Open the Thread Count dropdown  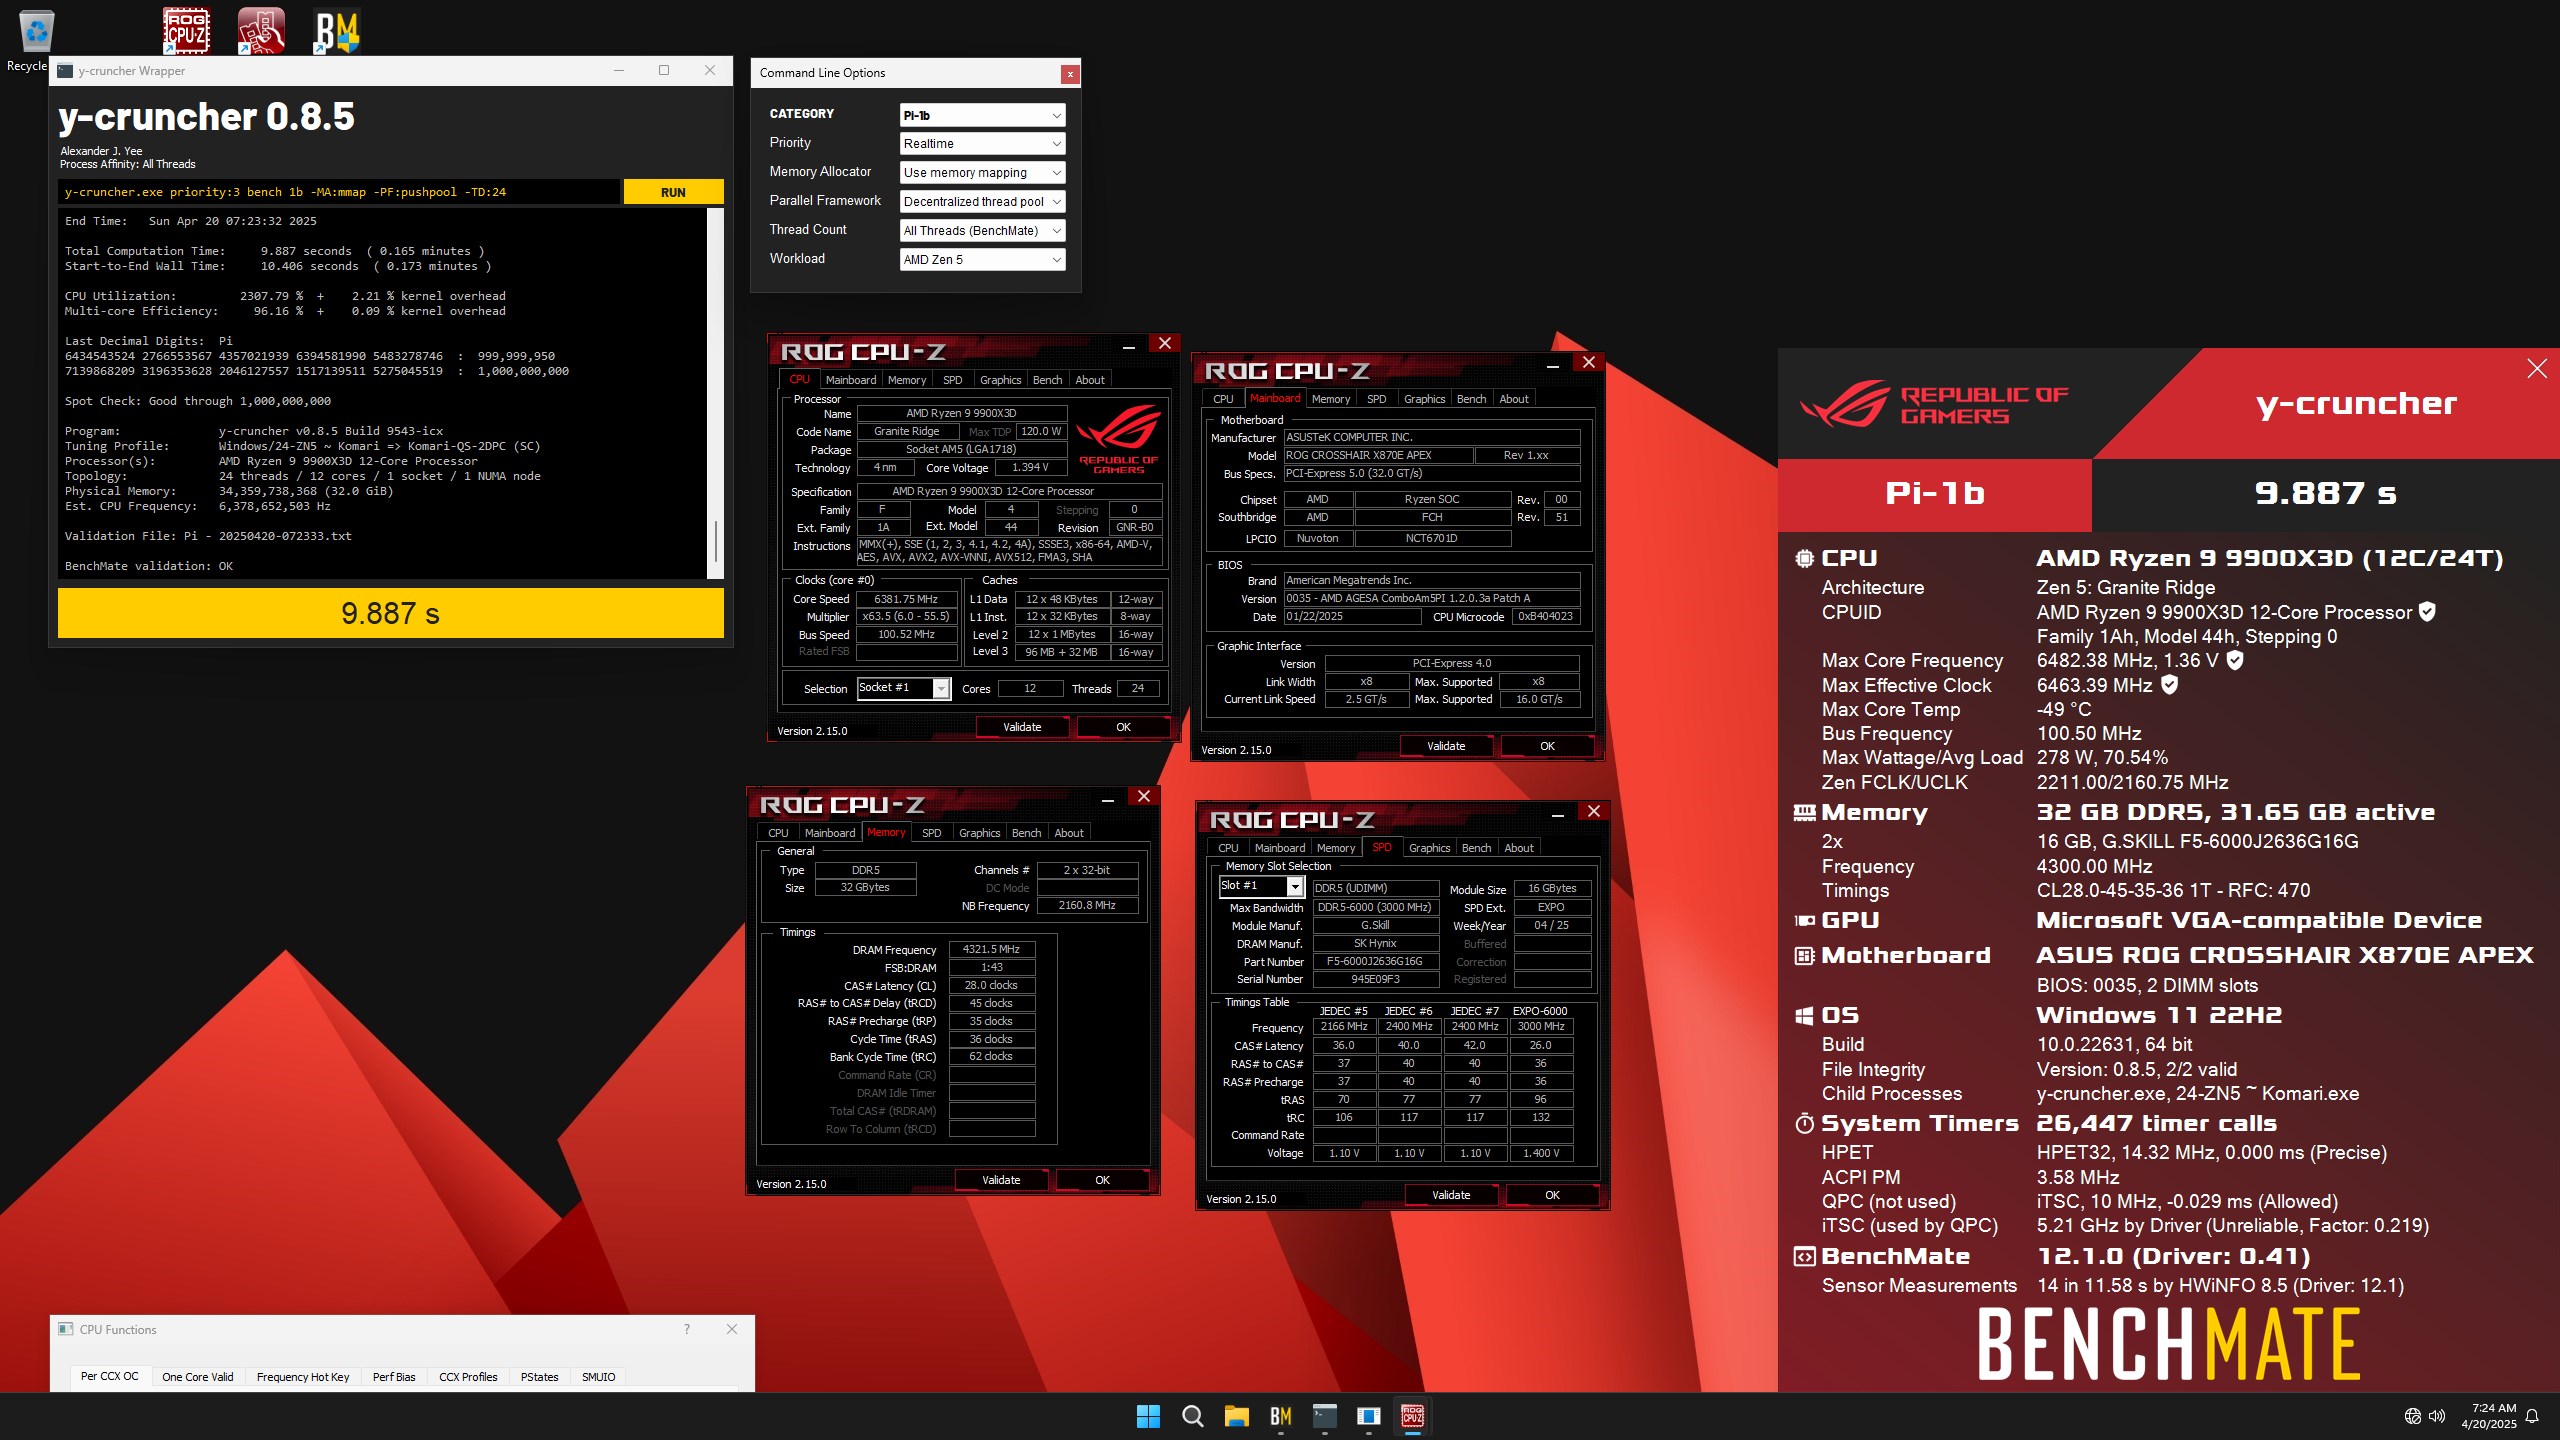[982, 231]
